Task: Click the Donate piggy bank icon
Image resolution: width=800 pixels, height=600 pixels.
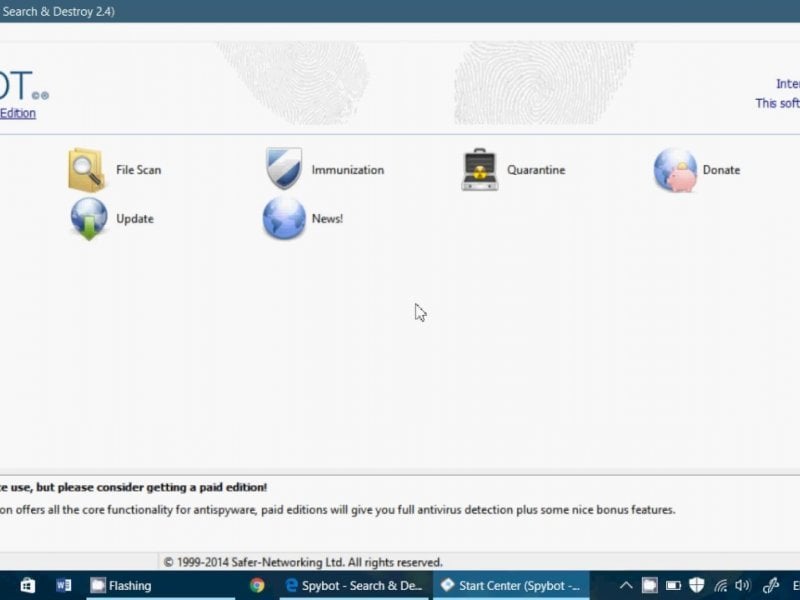Action: pyautogui.click(x=674, y=170)
